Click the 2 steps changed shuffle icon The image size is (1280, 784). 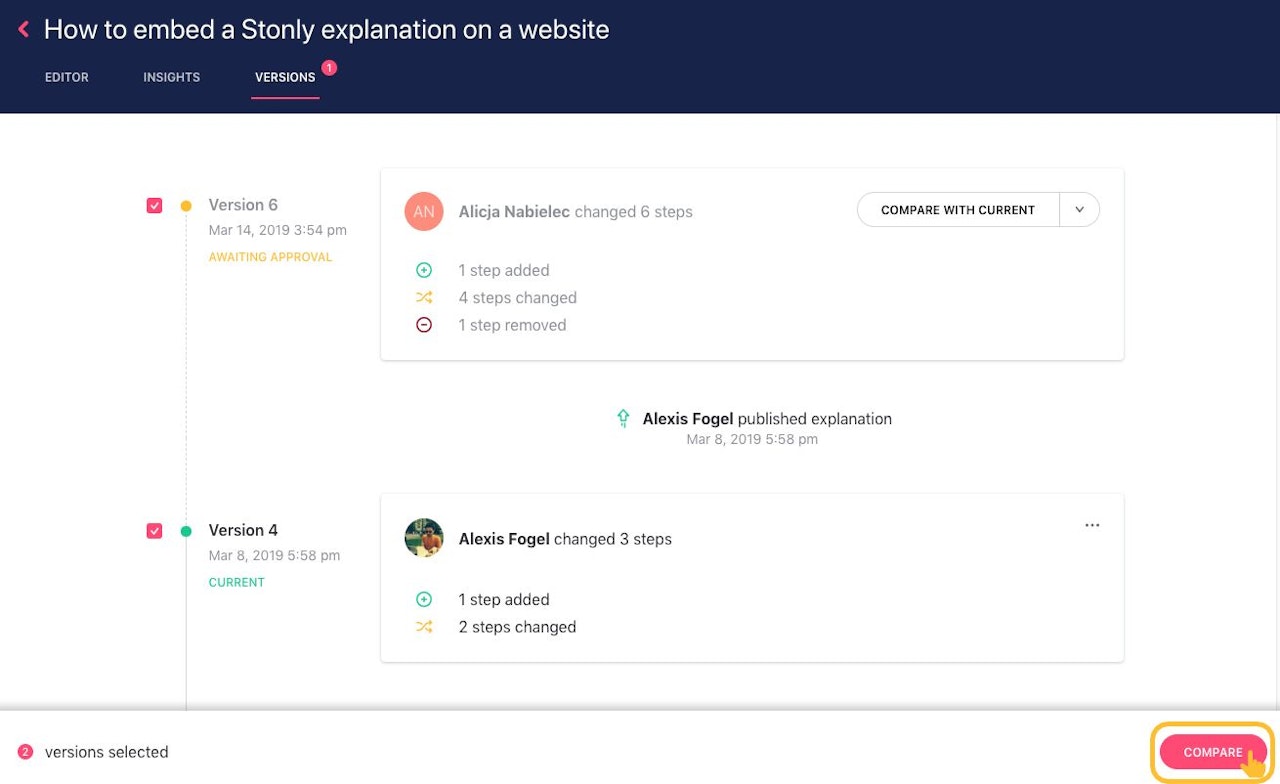point(424,627)
